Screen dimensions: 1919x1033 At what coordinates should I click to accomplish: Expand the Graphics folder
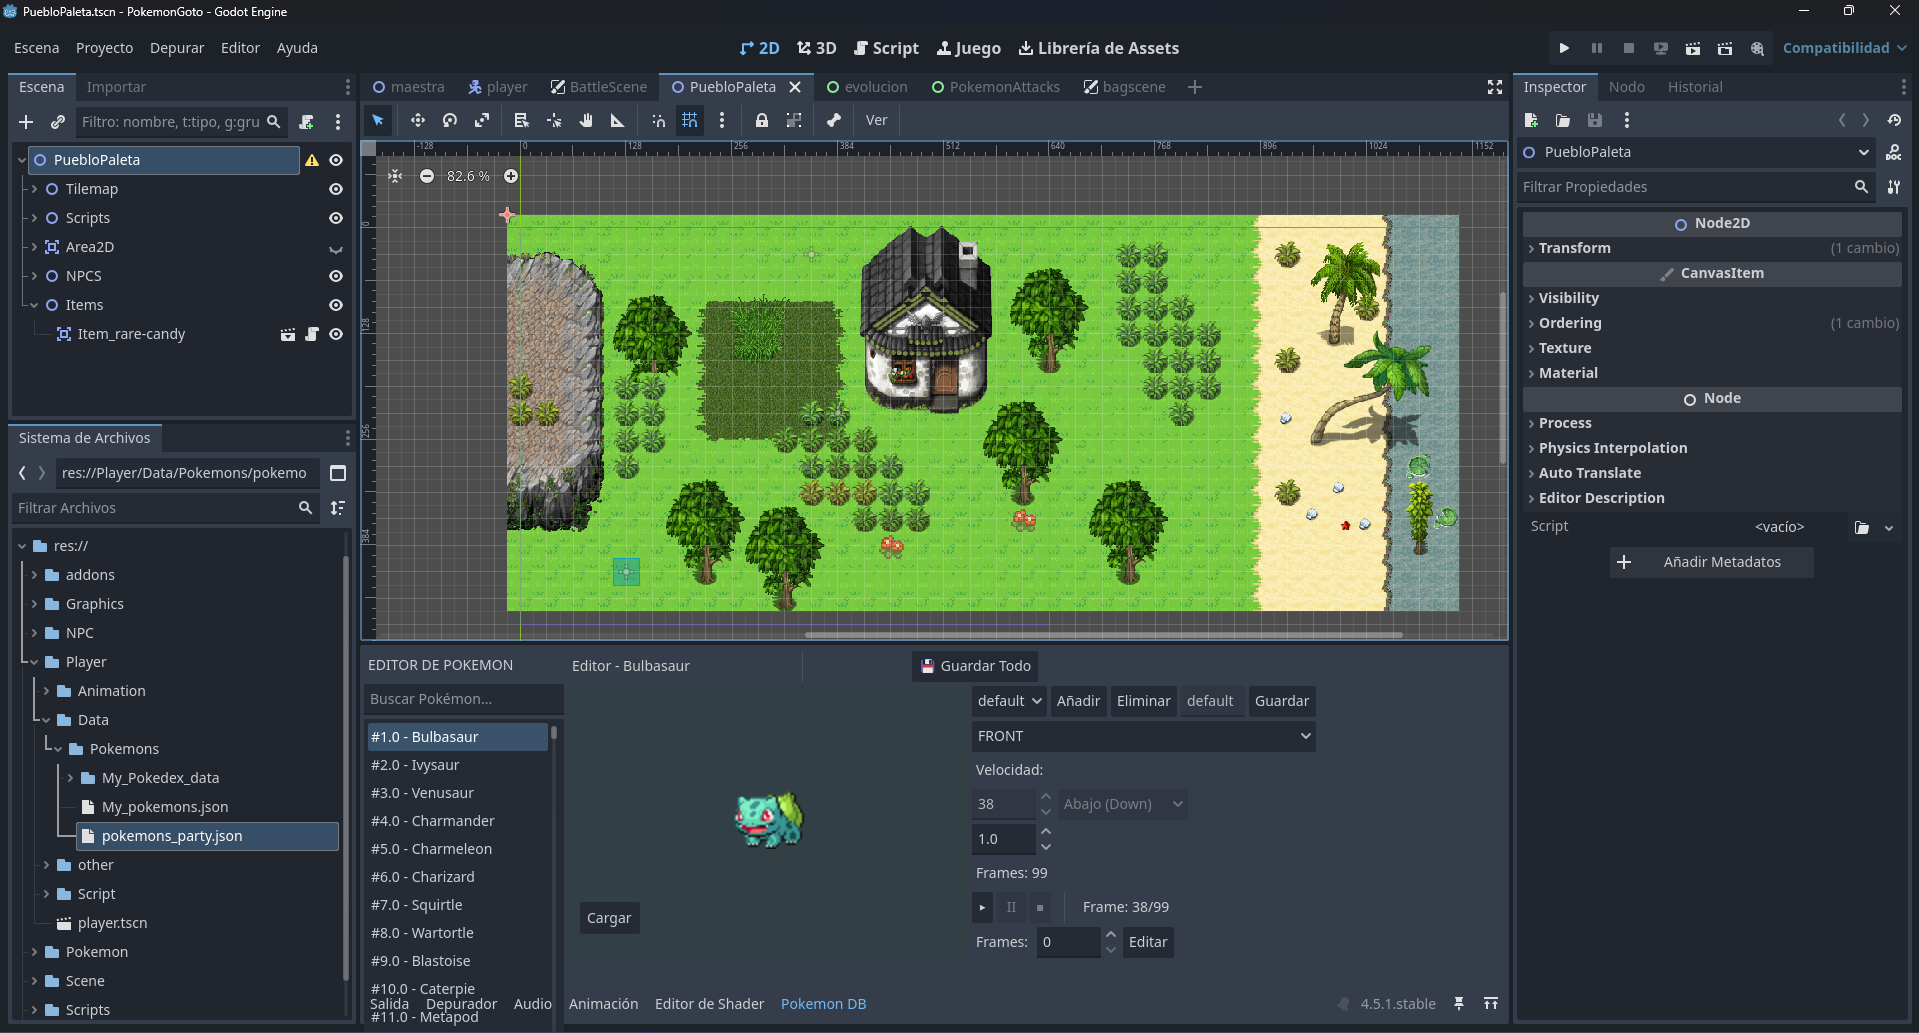pos(34,604)
